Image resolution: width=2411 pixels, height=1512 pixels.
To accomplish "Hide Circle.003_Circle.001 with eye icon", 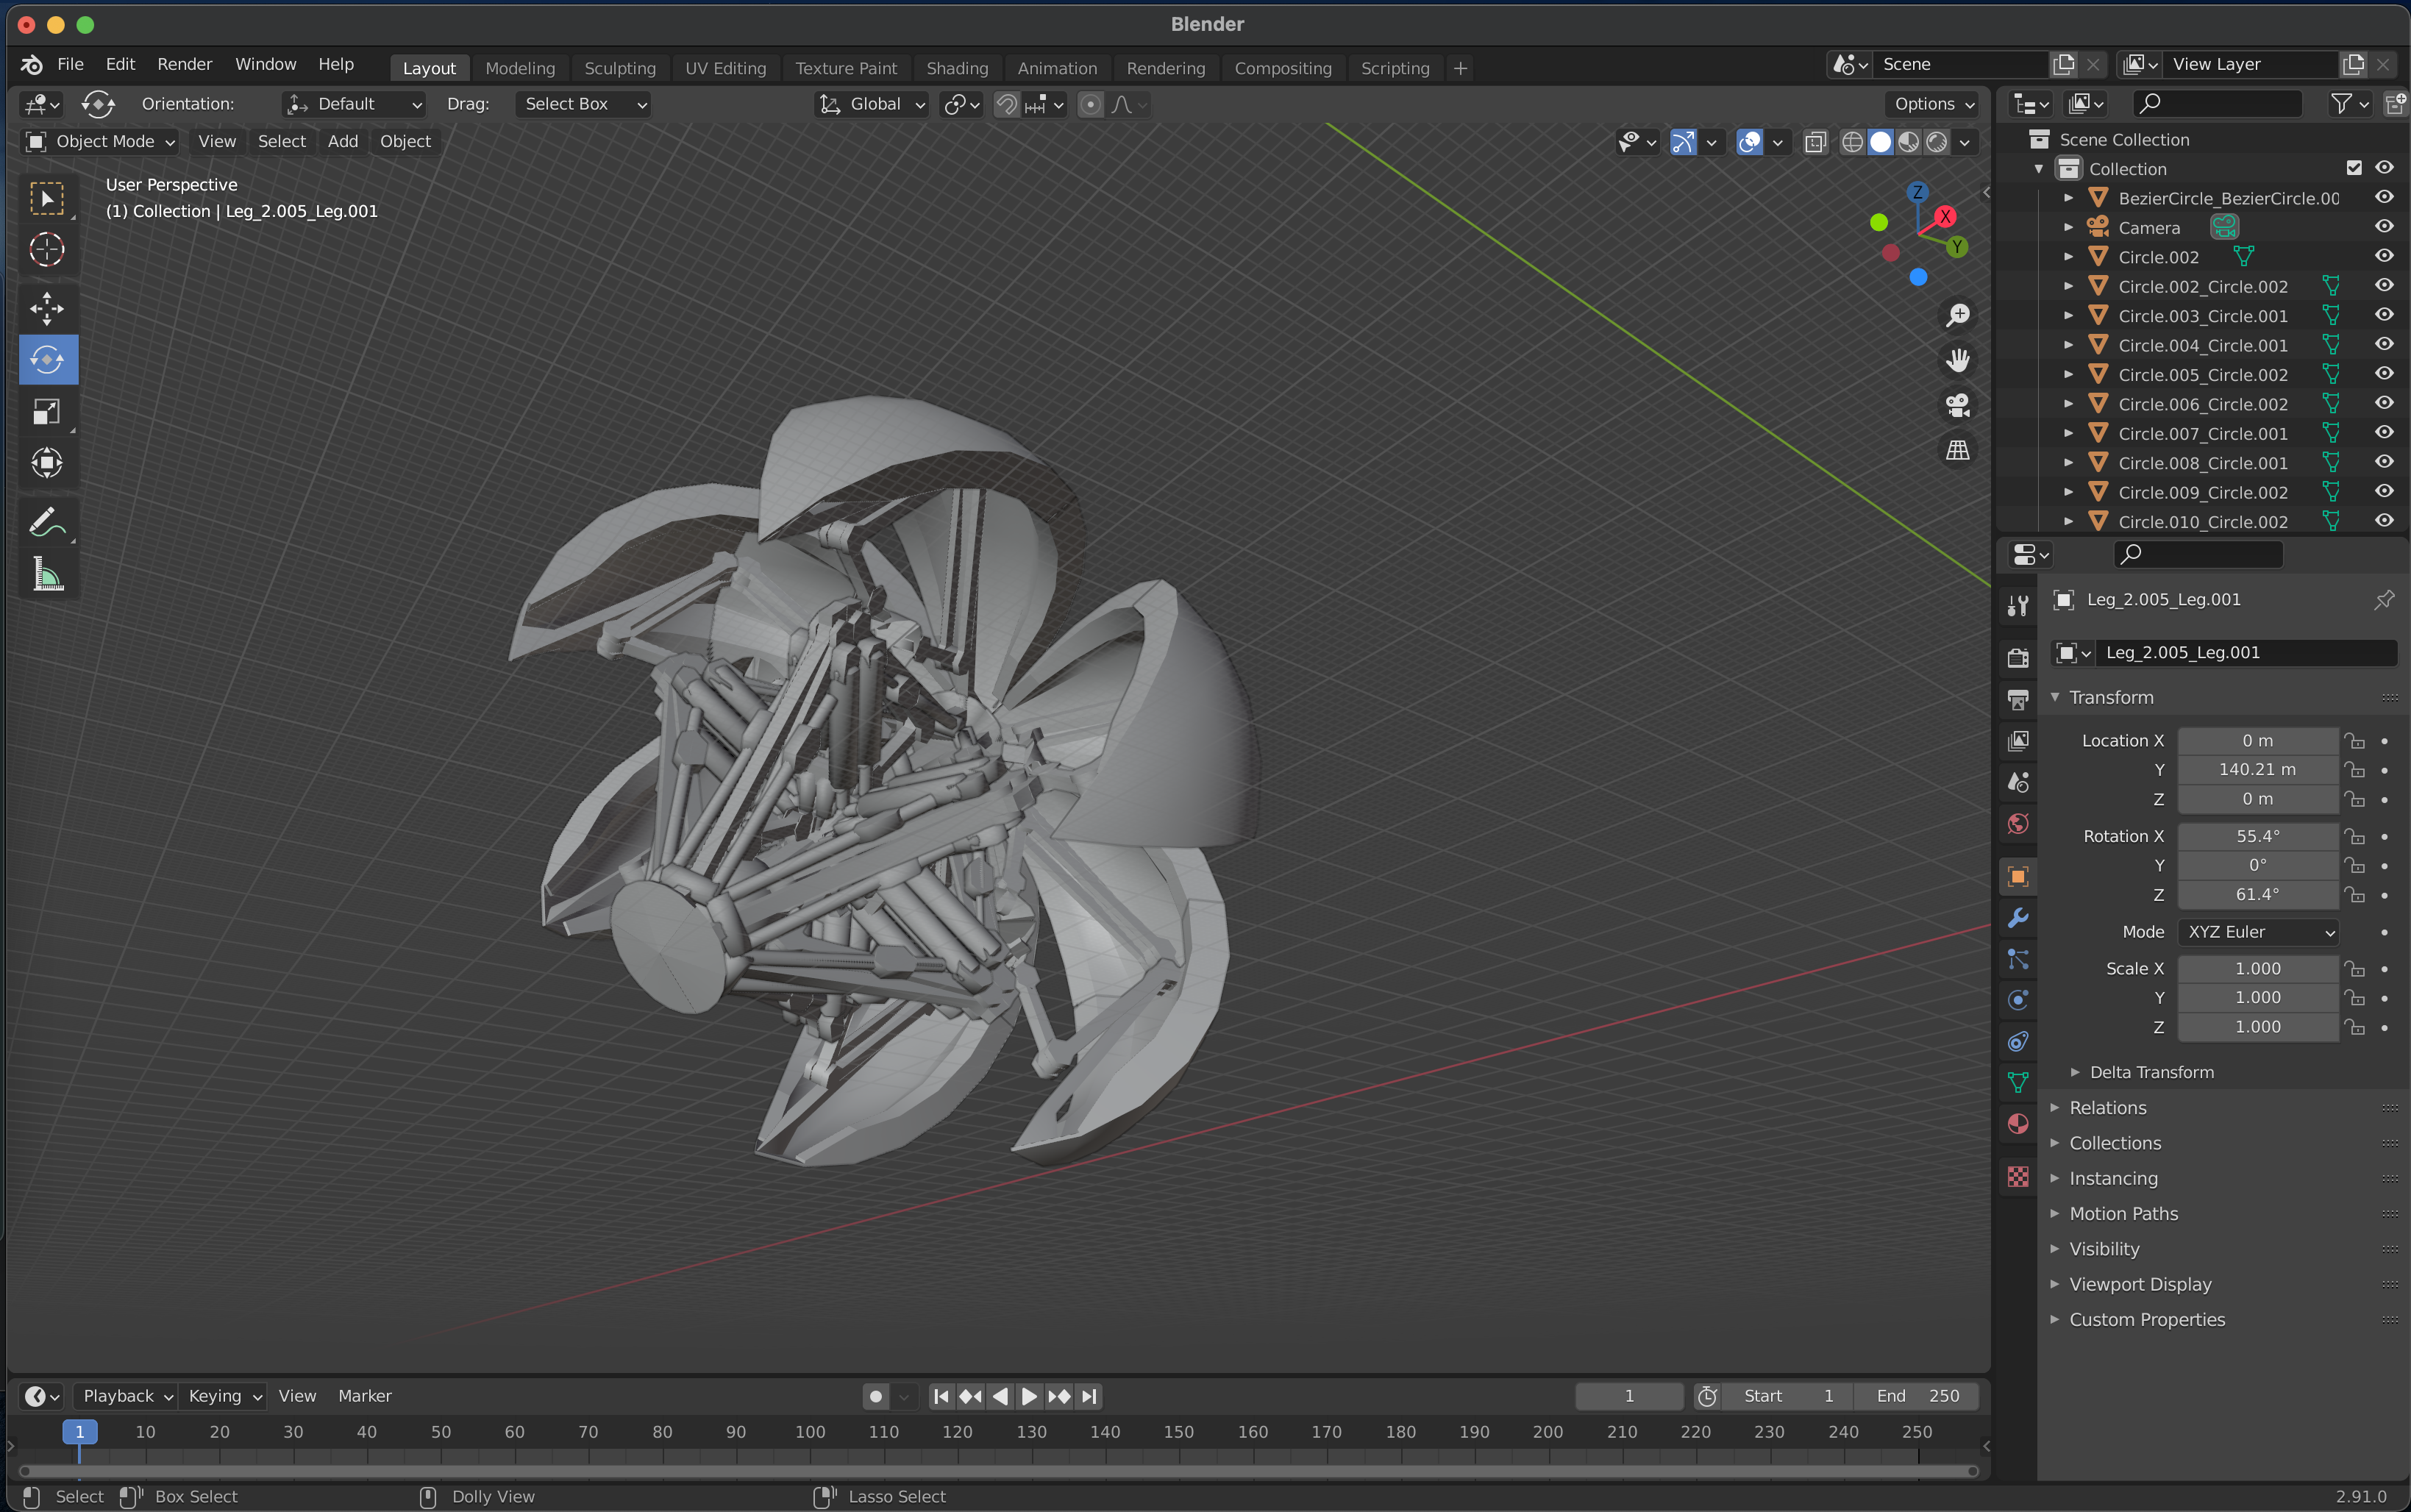I will click(2384, 315).
